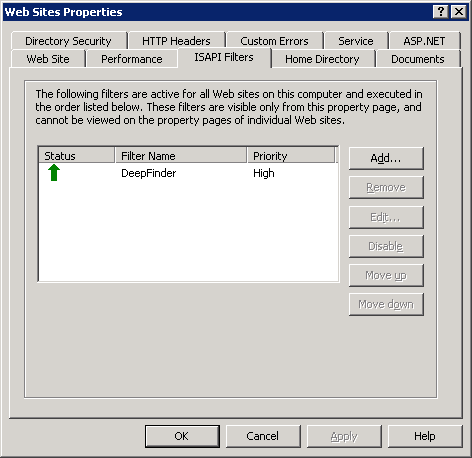Confirm the dialog with OK

pos(182,436)
